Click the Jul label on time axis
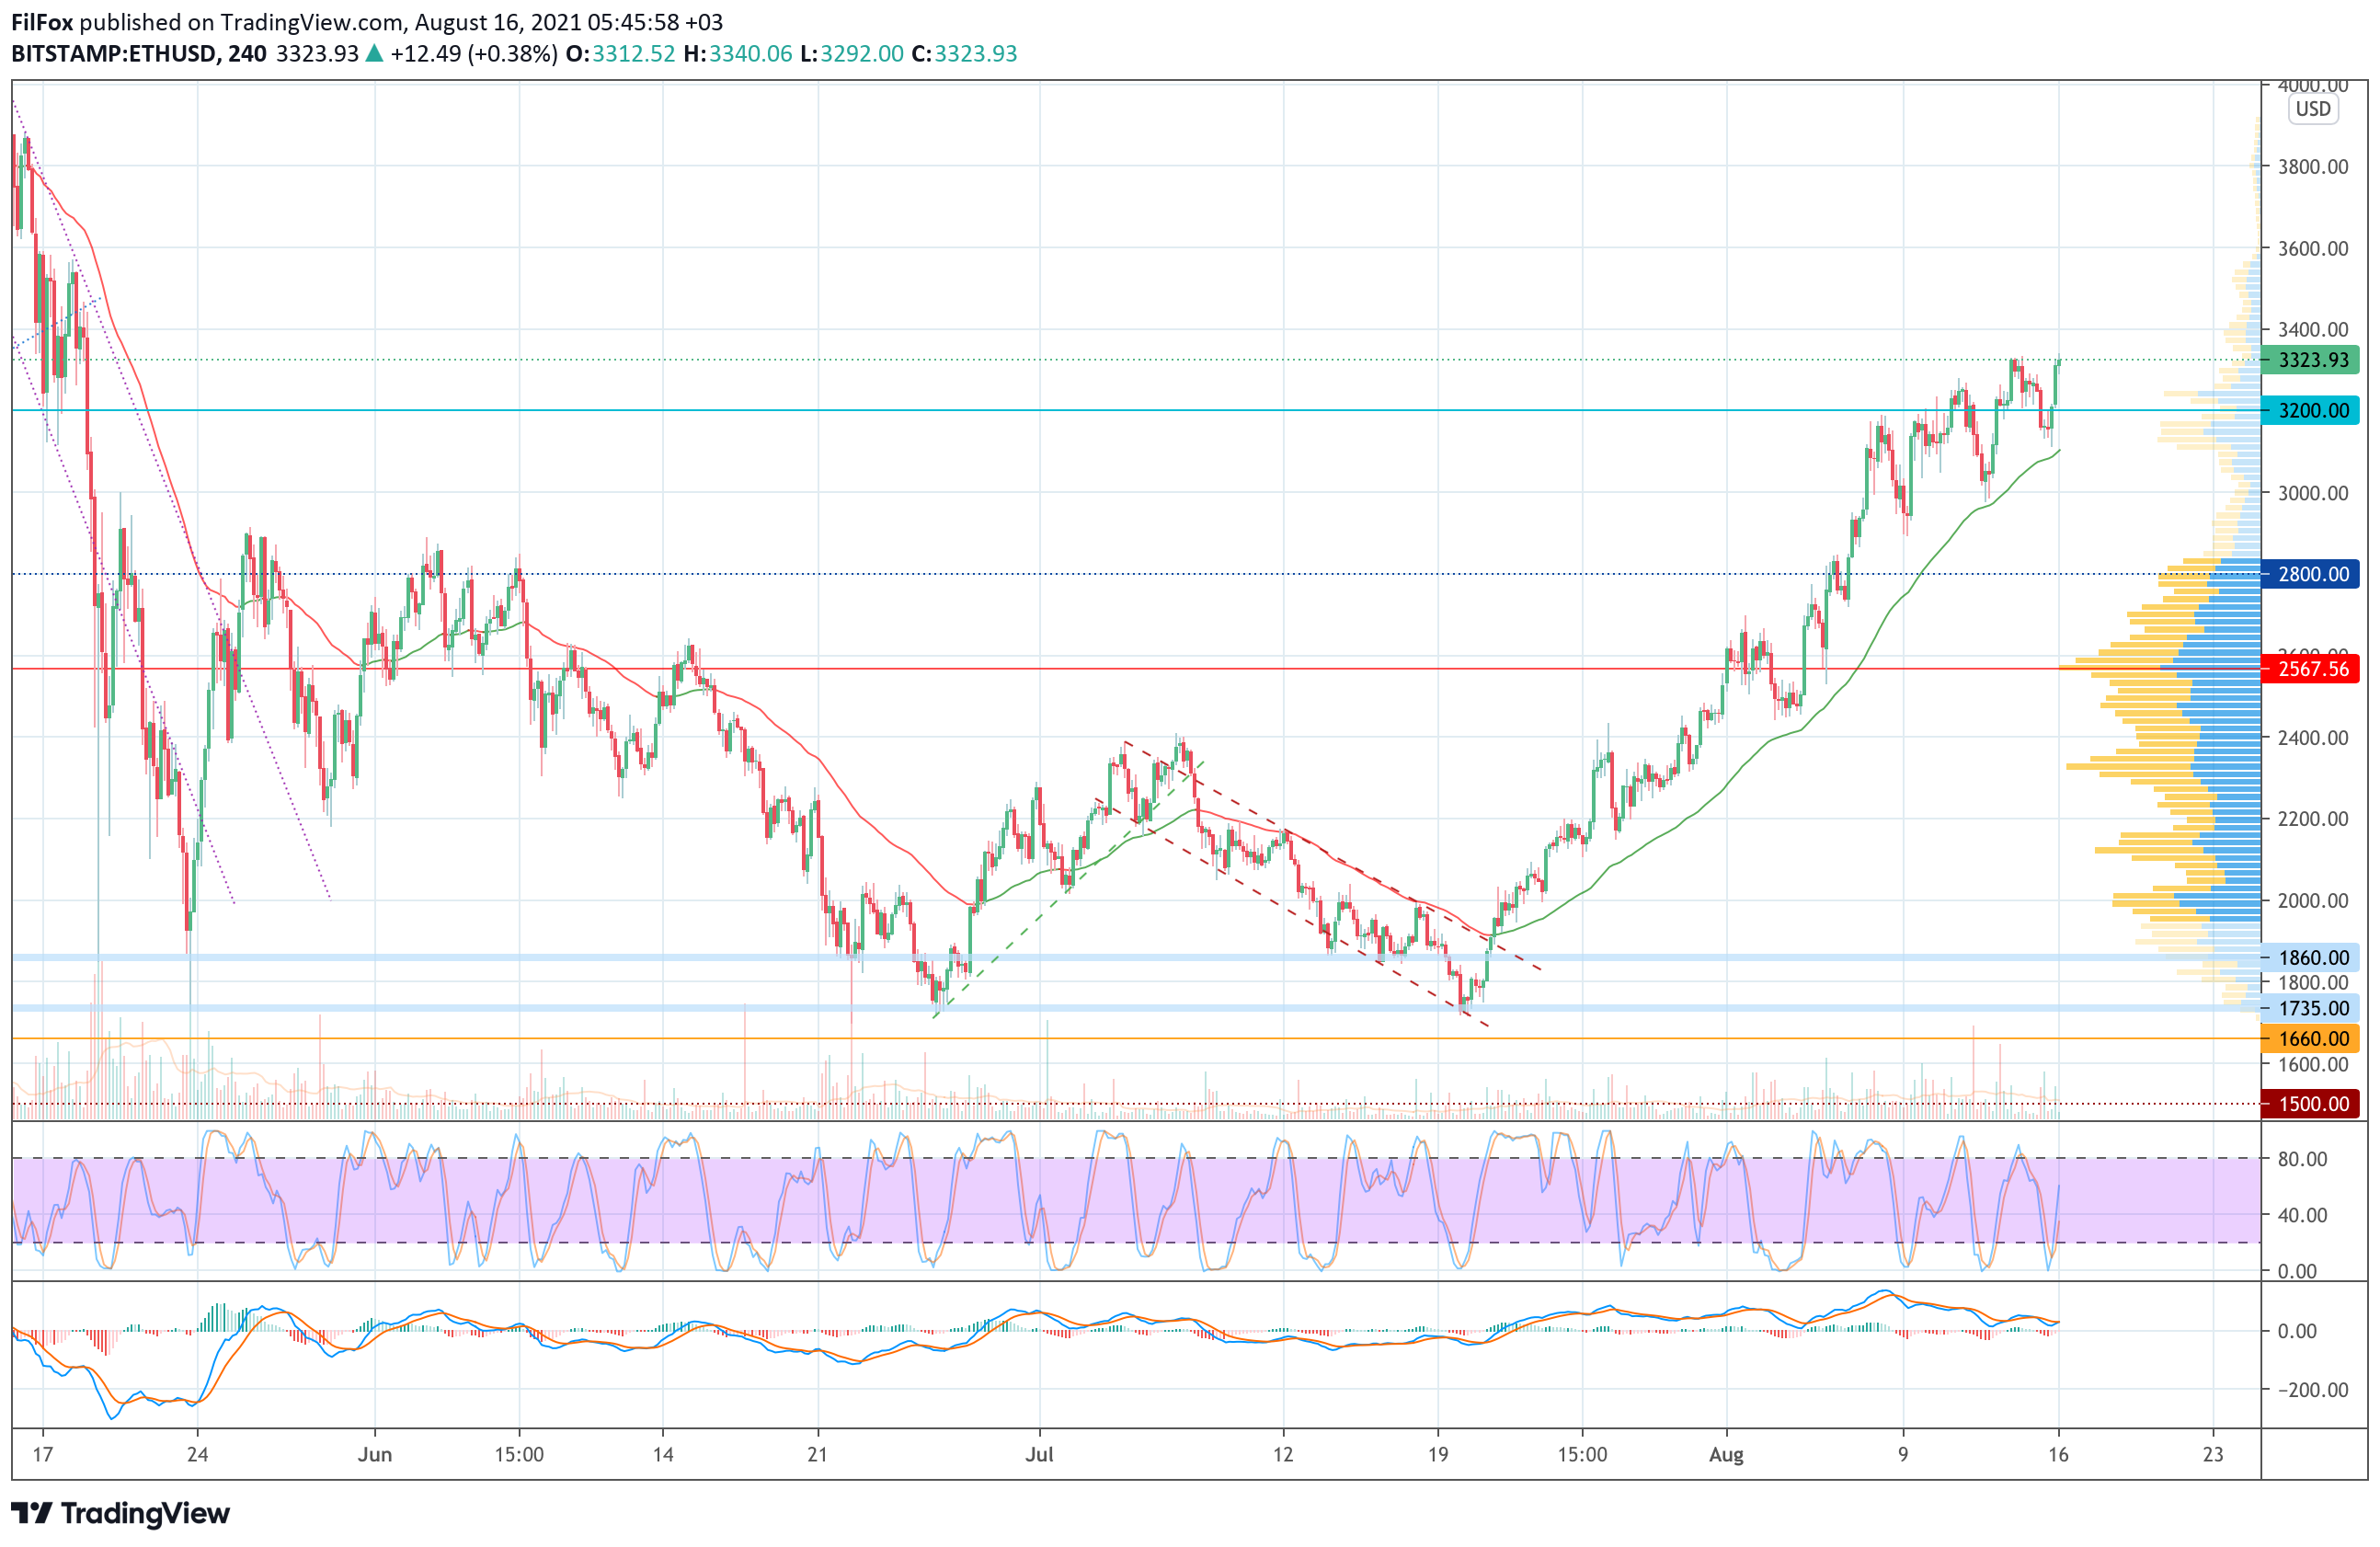2380x1547 pixels. pyautogui.click(x=1039, y=1454)
